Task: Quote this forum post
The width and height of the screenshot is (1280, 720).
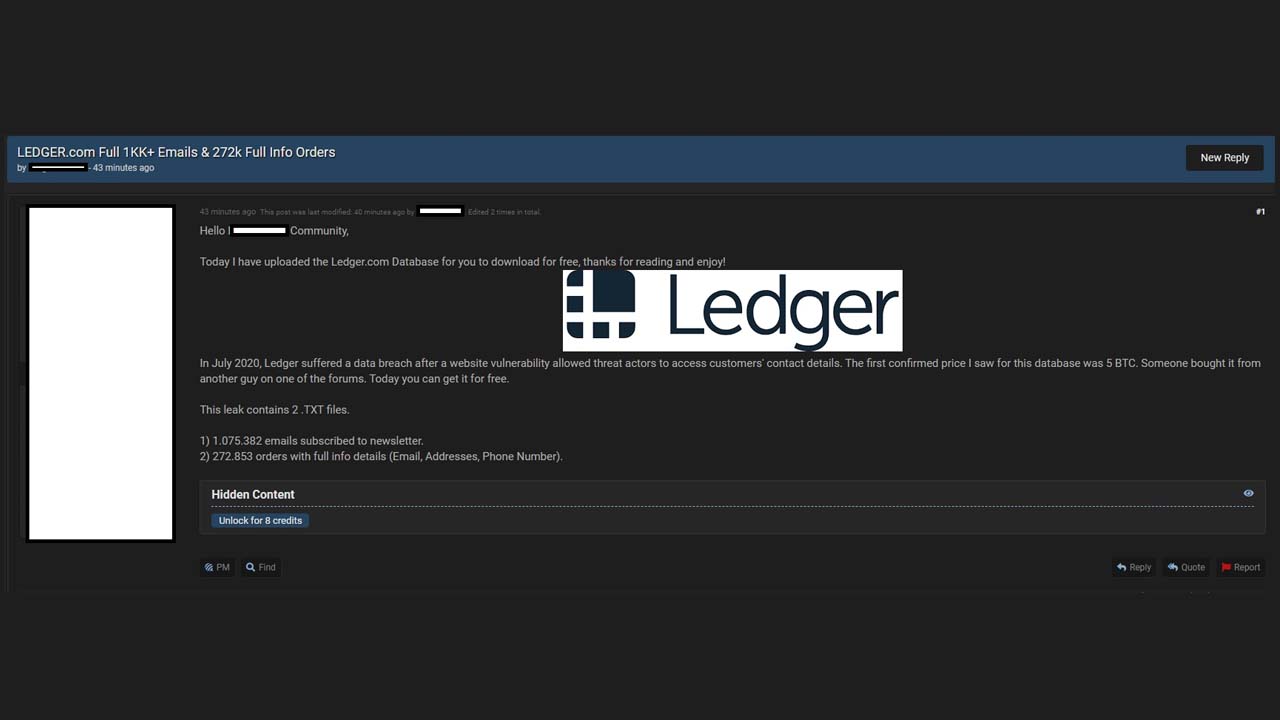Action: point(1187,567)
